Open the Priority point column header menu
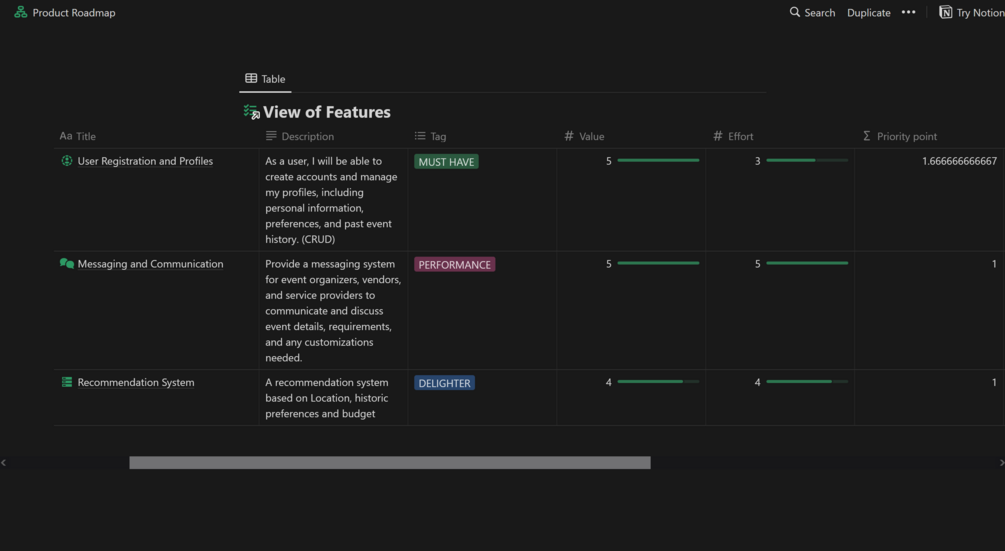The height and width of the screenshot is (551, 1005). click(x=906, y=136)
